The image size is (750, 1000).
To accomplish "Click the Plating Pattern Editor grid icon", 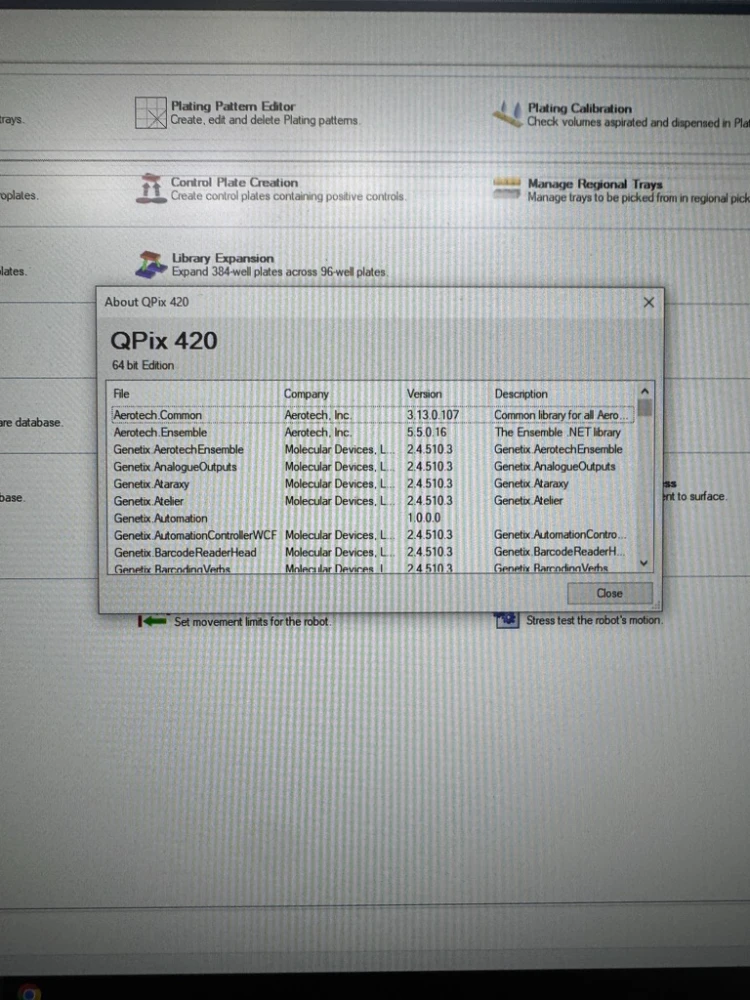I will tap(150, 113).
